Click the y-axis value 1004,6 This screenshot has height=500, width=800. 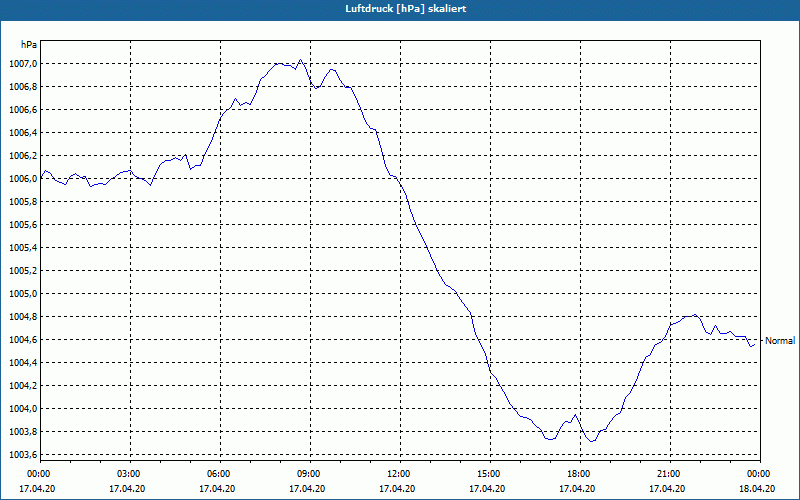pyautogui.click(x=23, y=340)
